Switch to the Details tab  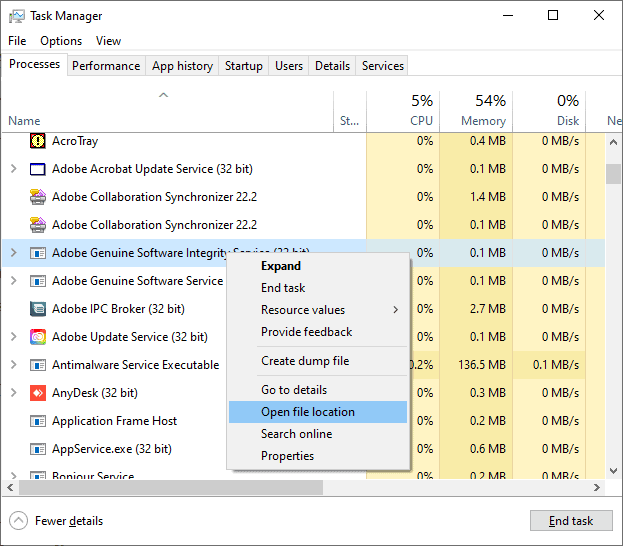(x=332, y=66)
